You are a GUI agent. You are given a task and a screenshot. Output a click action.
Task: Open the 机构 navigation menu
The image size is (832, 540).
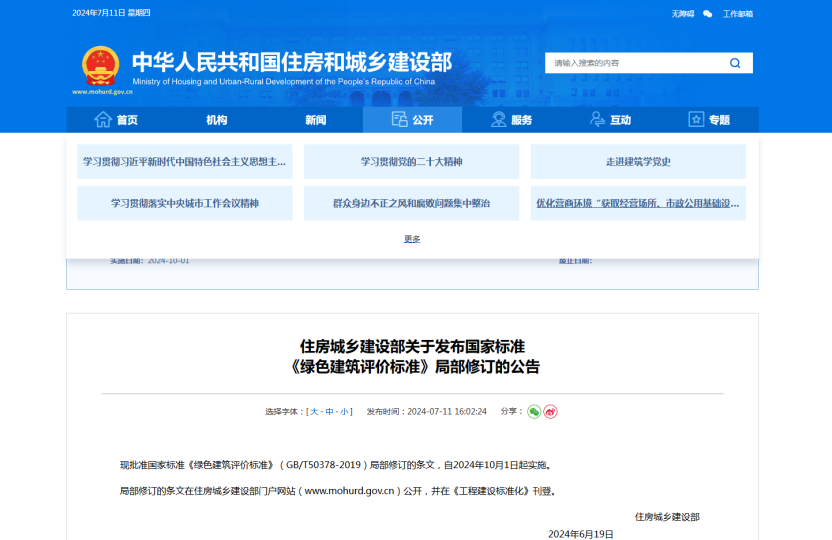tap(216, 120)
